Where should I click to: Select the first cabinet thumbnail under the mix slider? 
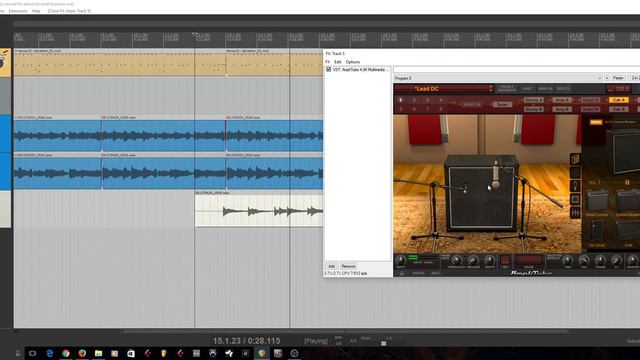[x=597, y=201]
